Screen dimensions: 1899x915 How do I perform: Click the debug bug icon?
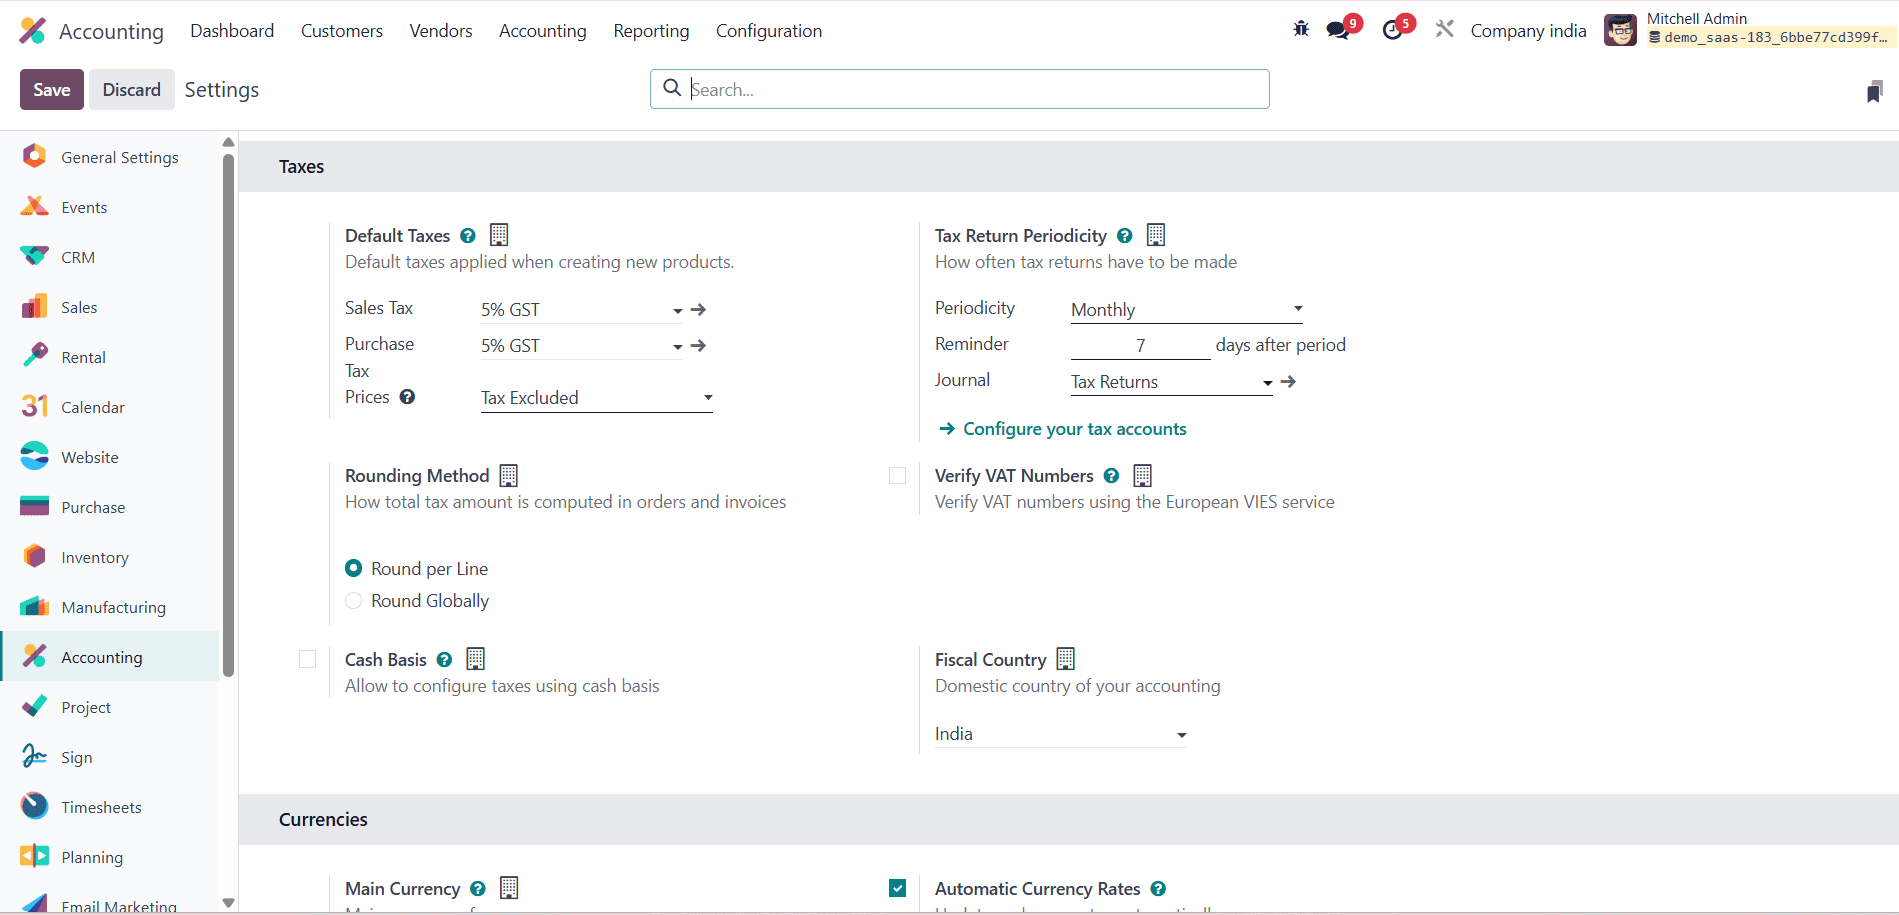click(x=1301, y=29)
